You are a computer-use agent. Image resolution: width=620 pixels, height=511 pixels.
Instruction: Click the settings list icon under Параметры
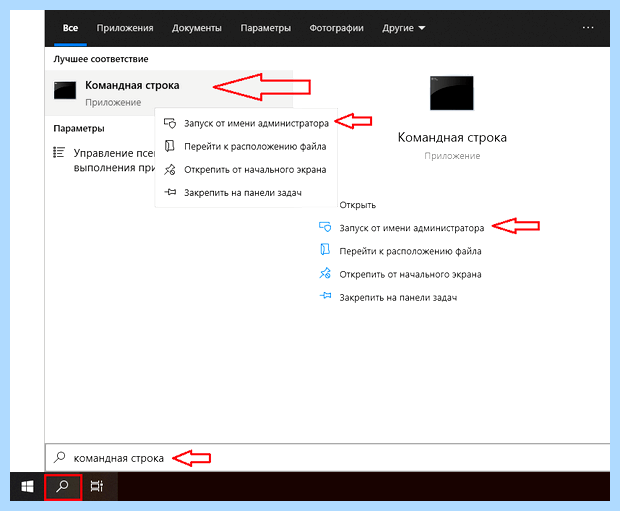pyautogui.click(x=59, y=152)
